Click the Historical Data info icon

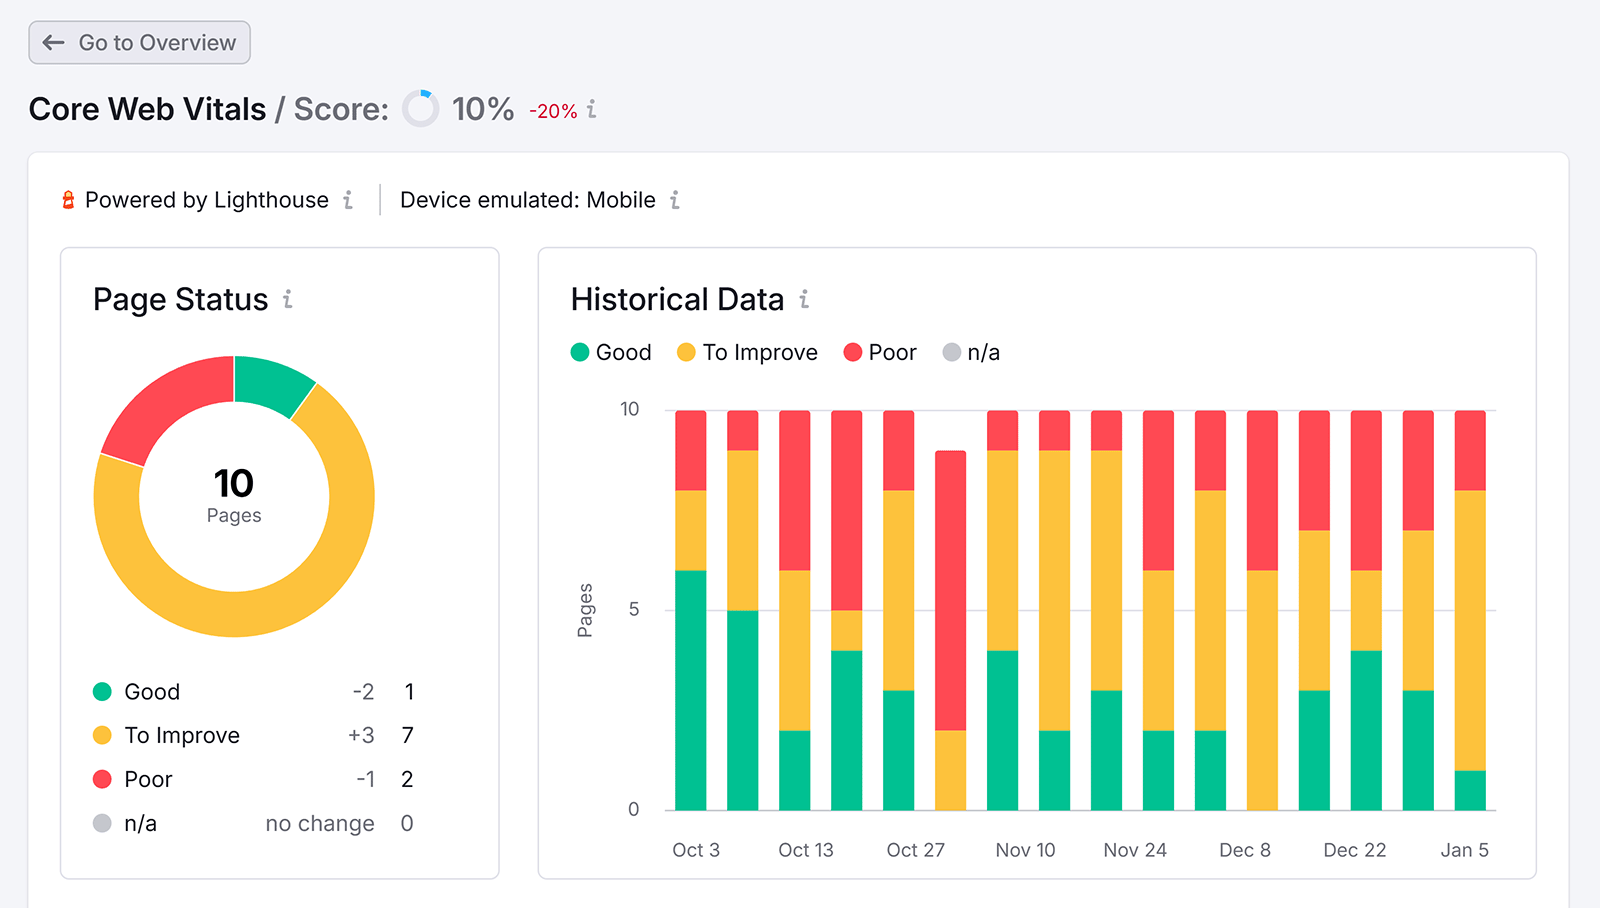point(805,299)
